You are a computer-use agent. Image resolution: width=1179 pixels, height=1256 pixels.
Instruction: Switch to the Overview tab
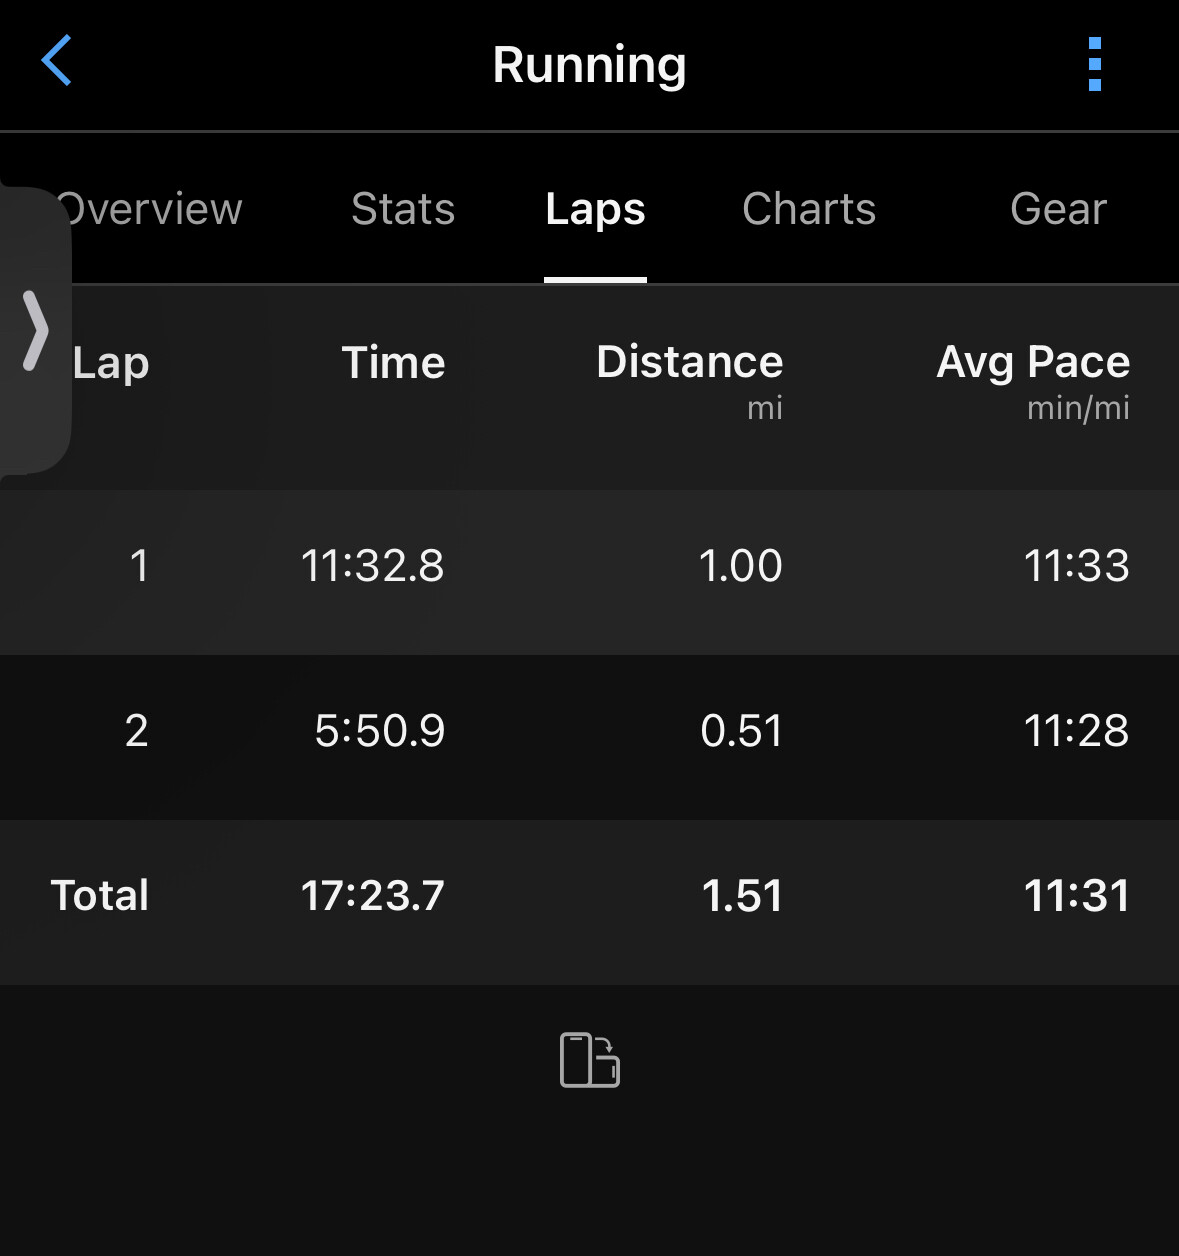pos(152,209)
